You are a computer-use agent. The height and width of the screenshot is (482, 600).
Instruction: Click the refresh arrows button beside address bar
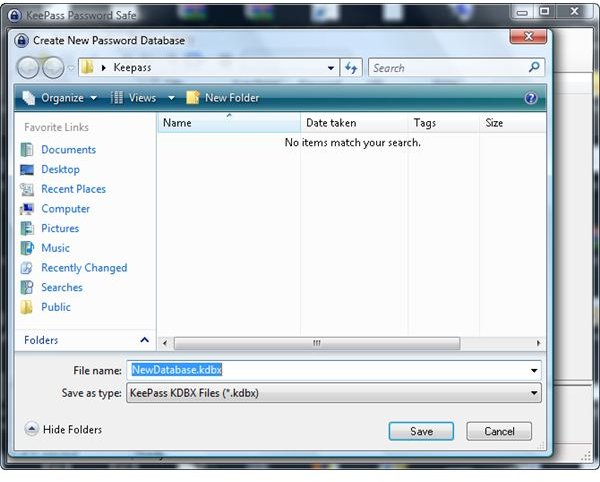[351, 68]
